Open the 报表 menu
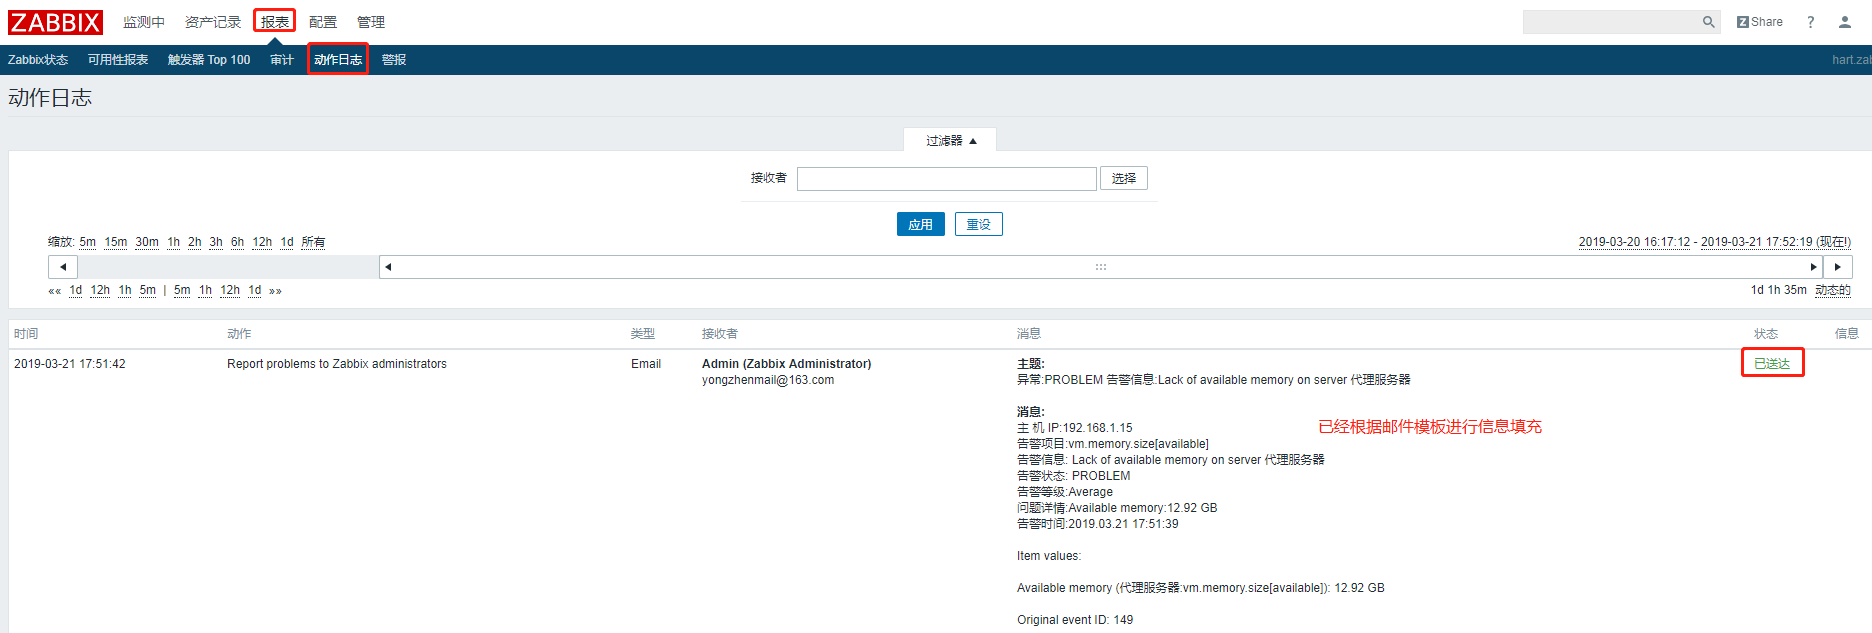 [275, 22]
